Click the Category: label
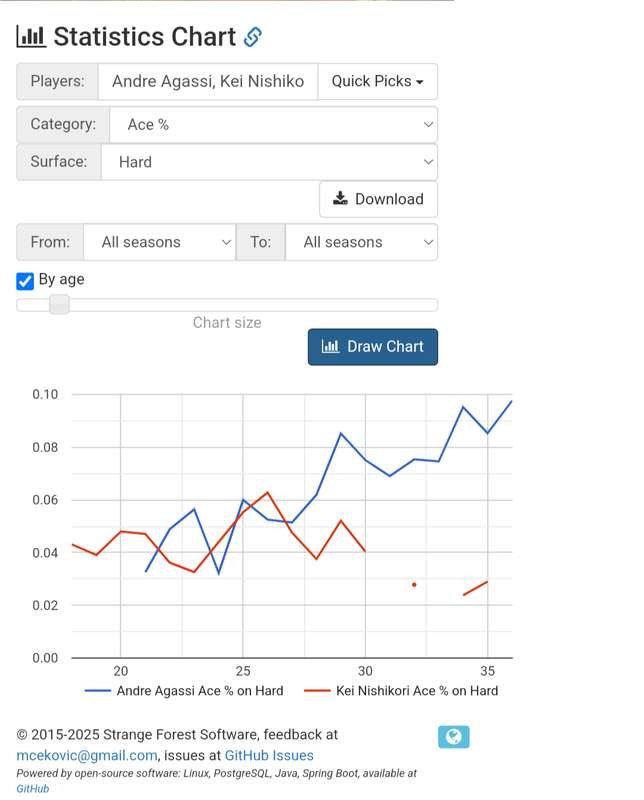This screenshot has height=800, width=644. tap(63, 124)
